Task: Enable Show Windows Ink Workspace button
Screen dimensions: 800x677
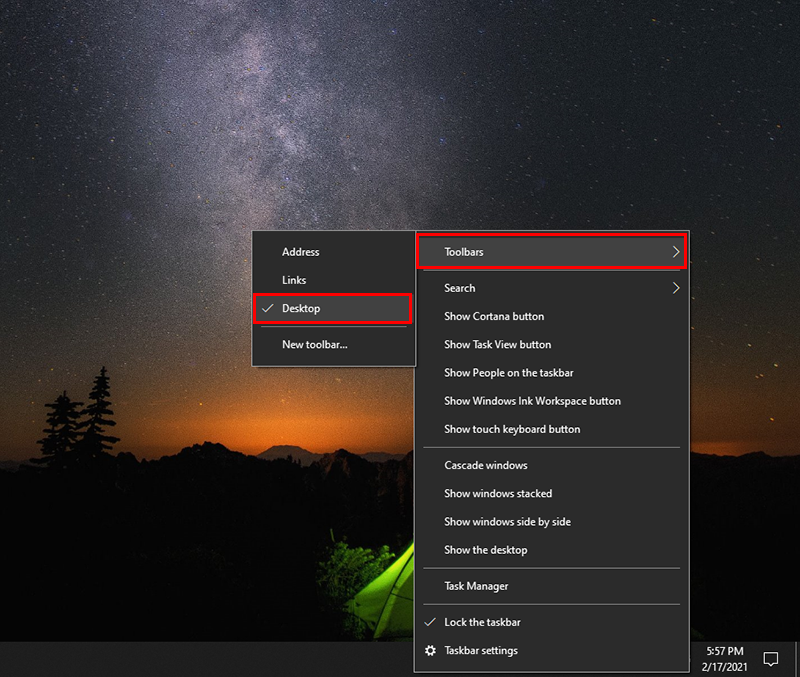Action: (552, 401)
